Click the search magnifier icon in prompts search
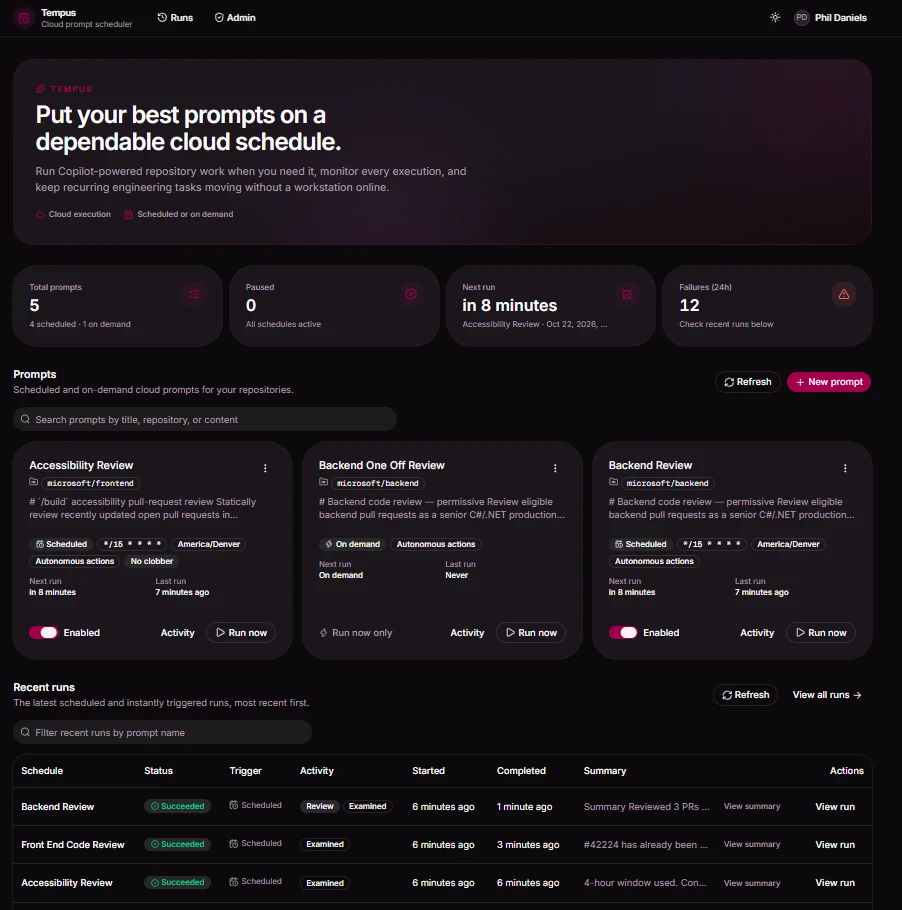Image resolution: width=902 pixels, height=910 pixels. tap(26, 419)
